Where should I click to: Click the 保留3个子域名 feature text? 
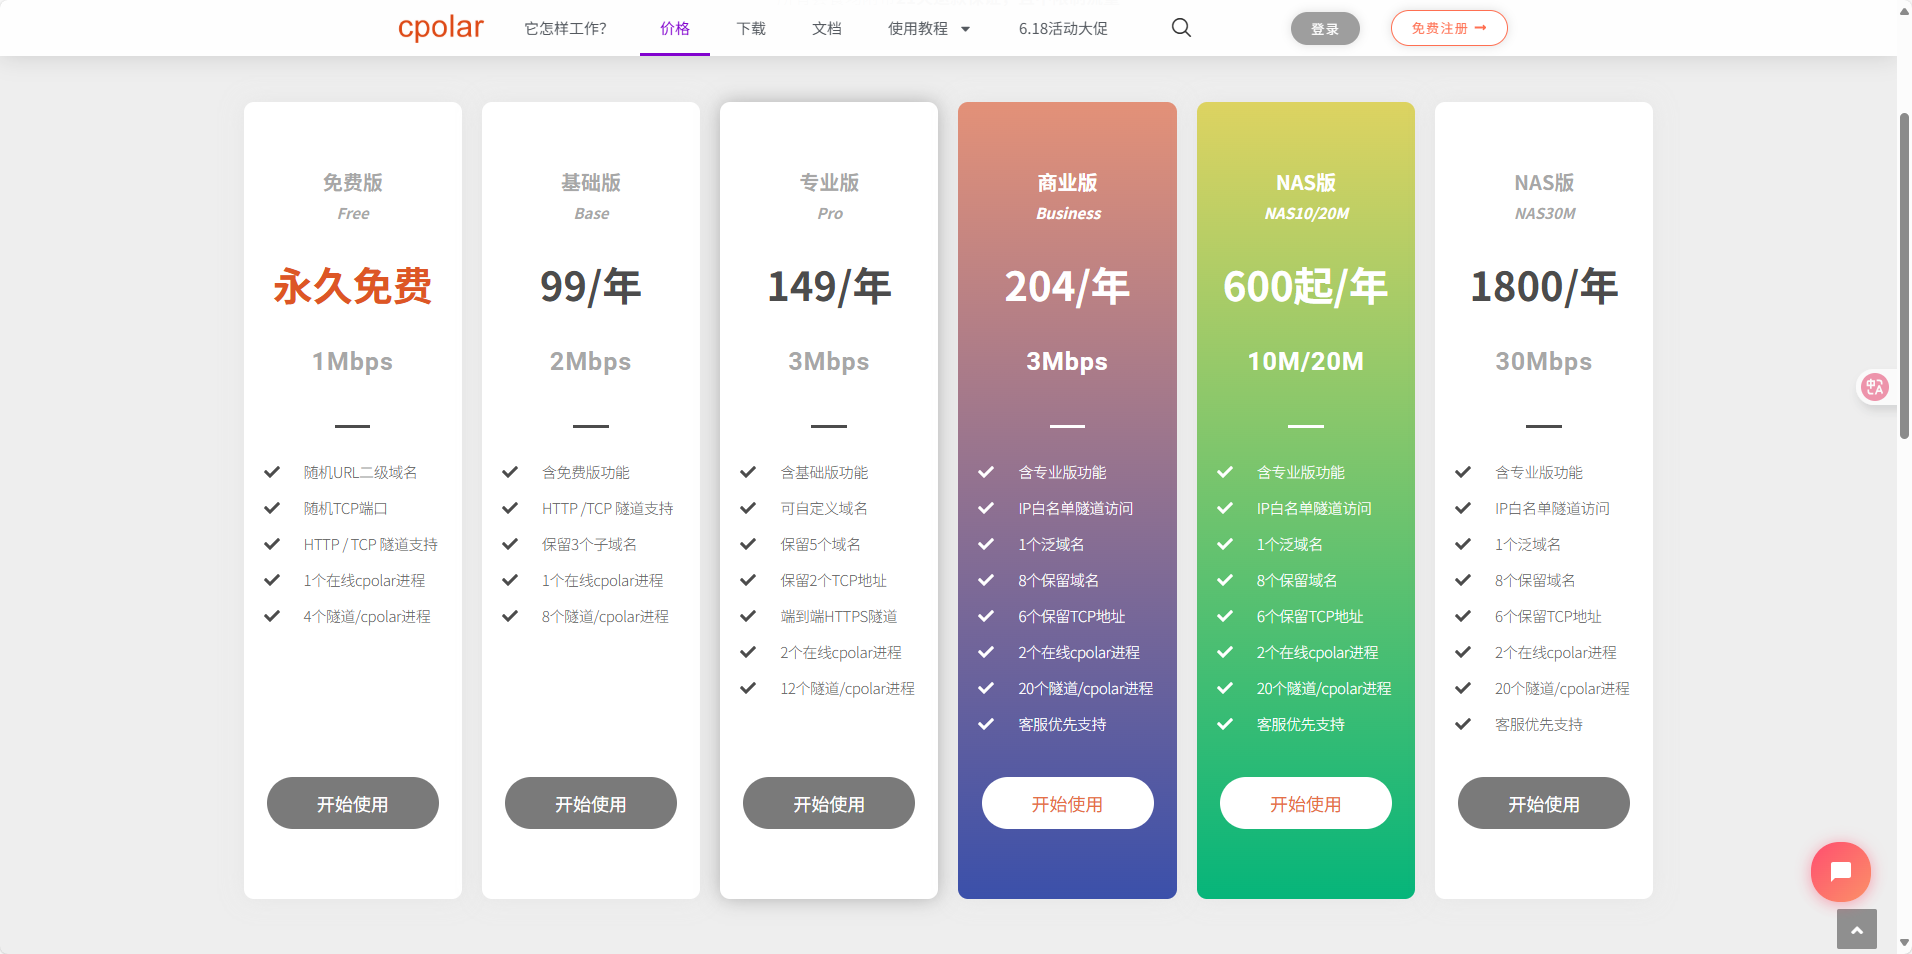click(x=589, y=544)
